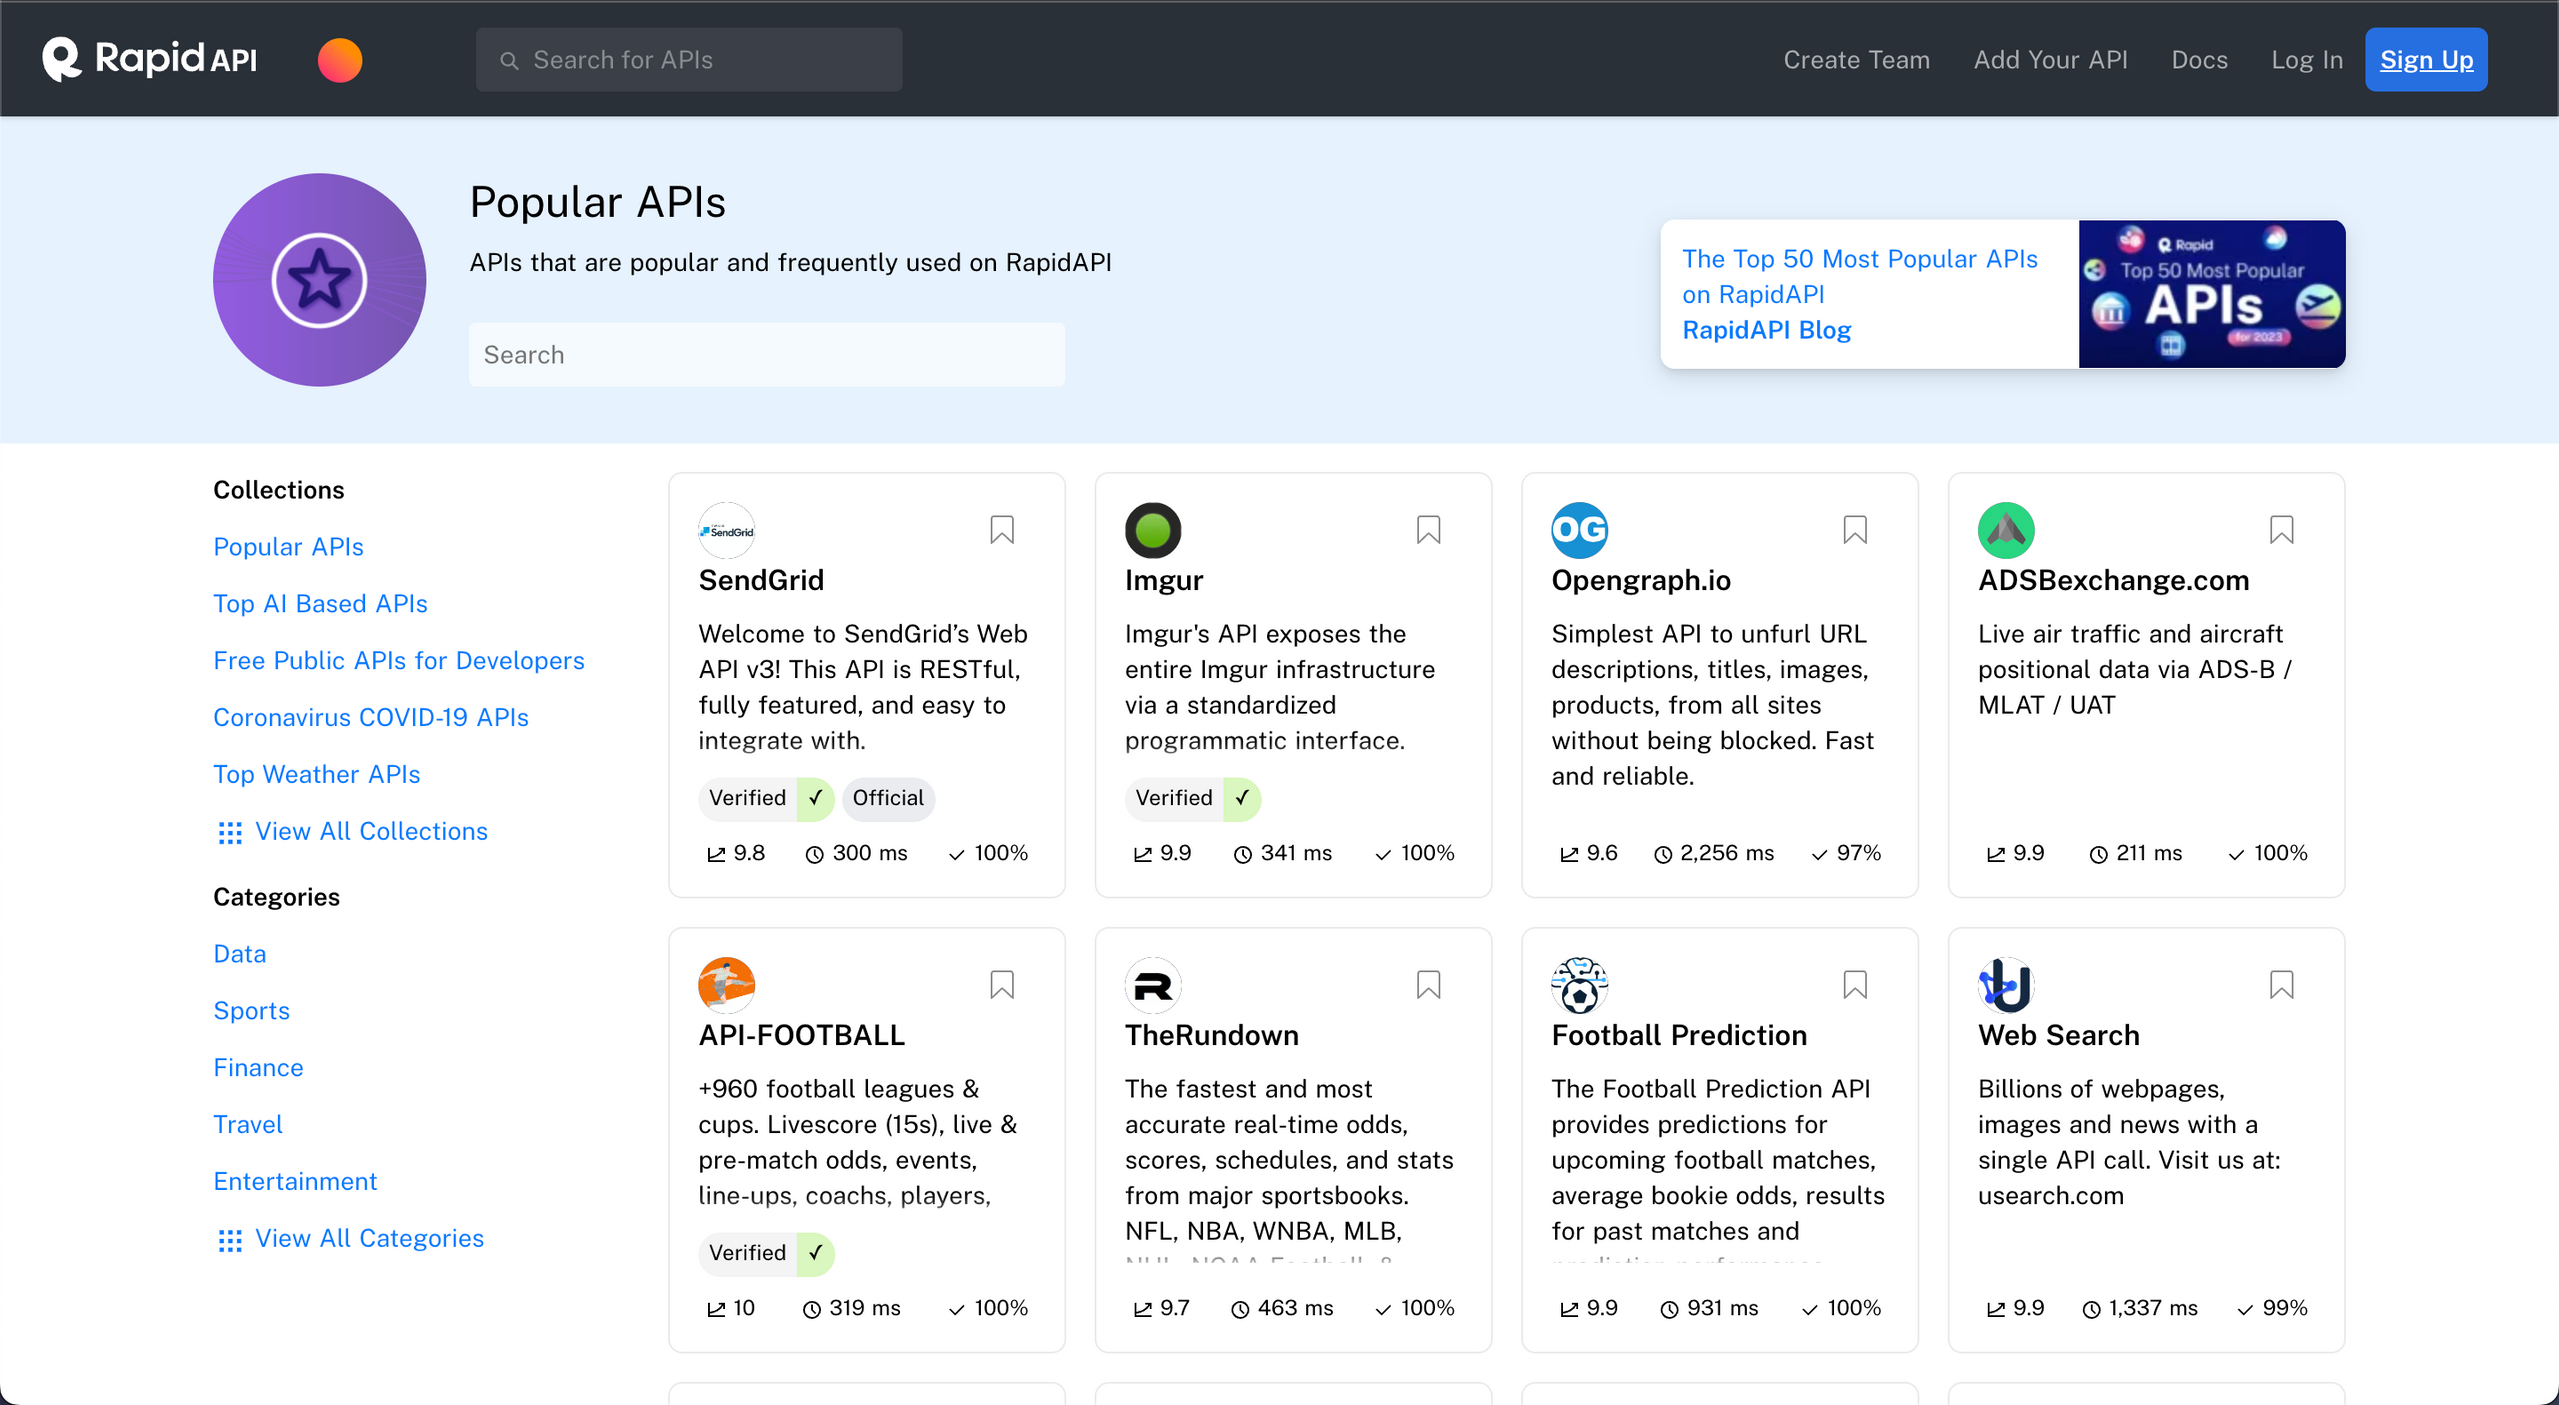The height and width of the screenshot is (1405, 2559).
Task: Toggle bookmark on Imgur card
Action: (x=1428, y=529)
